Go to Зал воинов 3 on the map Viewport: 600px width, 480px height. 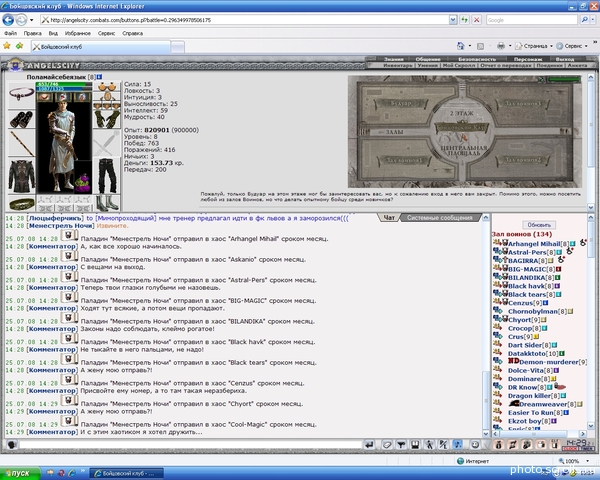tap(523, 103)
